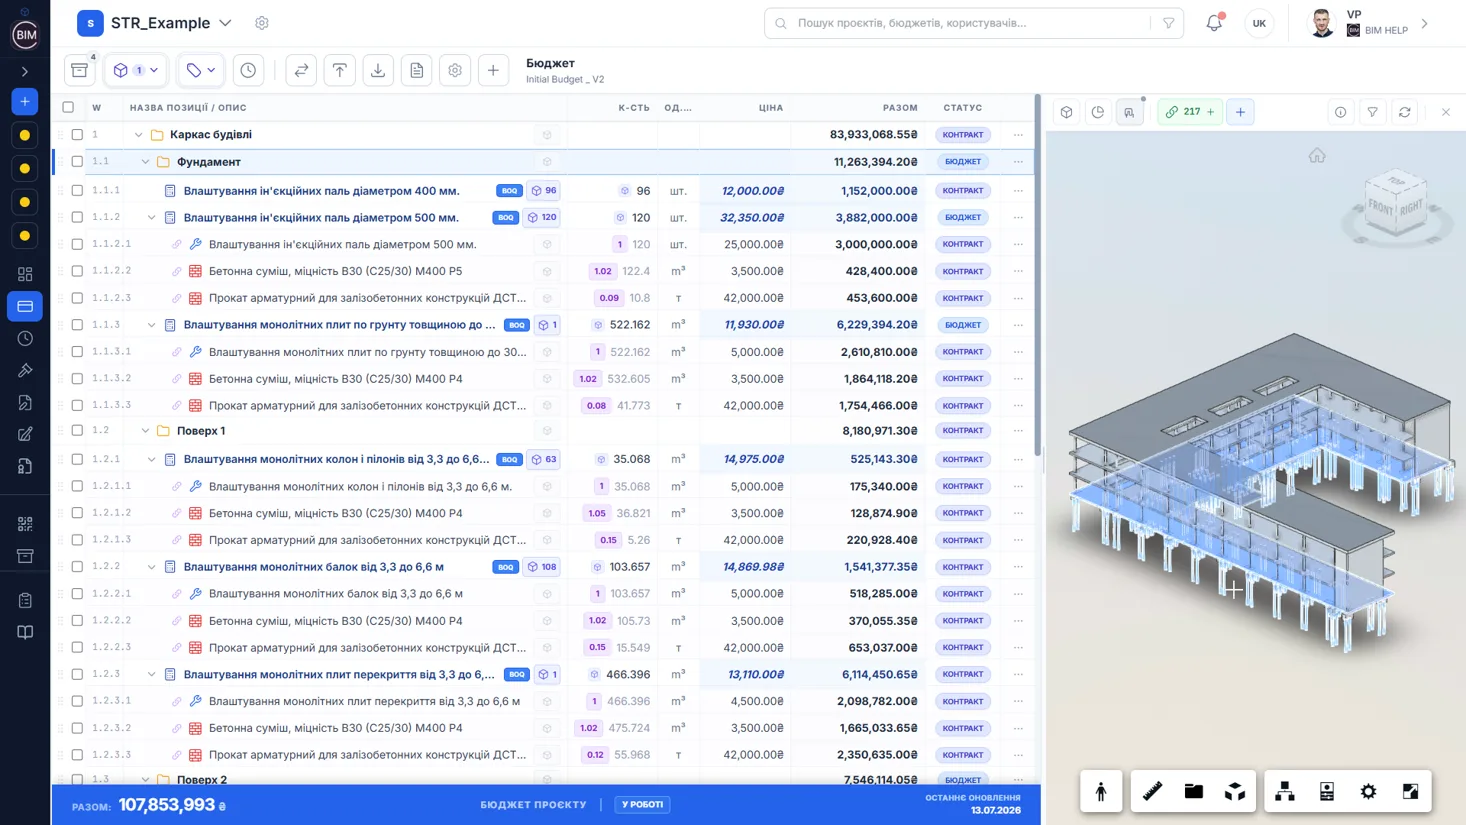Screen dimensions: 1466x825
Task: Collapse the Поверх 1 folder
Action: (145, 431)
